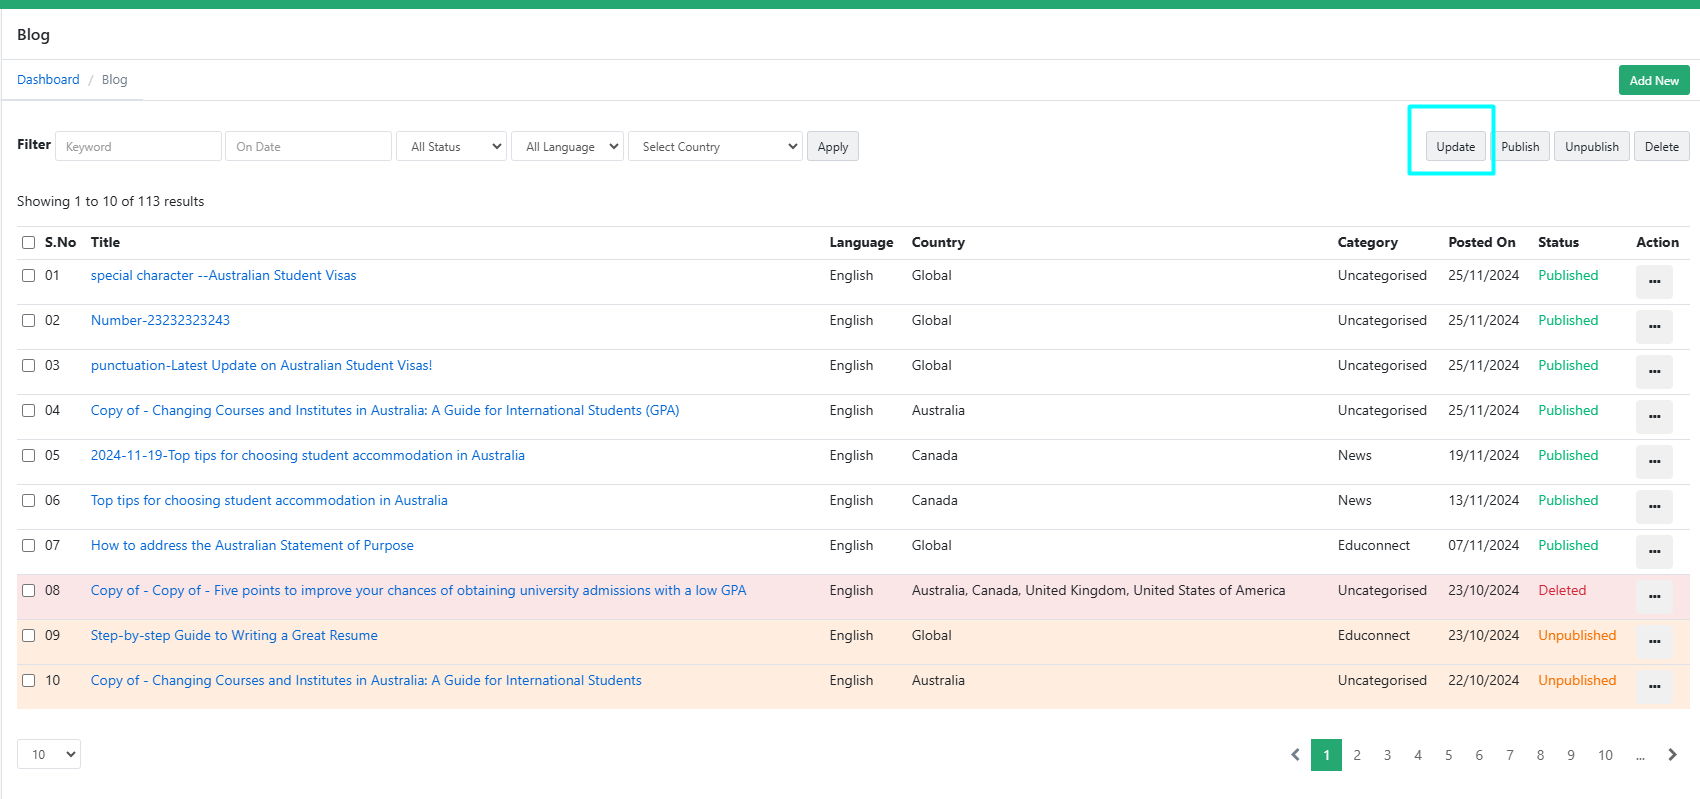Open action menu for row 05
Screen dimensions: 1700x799
click(x=1654, y=461)
